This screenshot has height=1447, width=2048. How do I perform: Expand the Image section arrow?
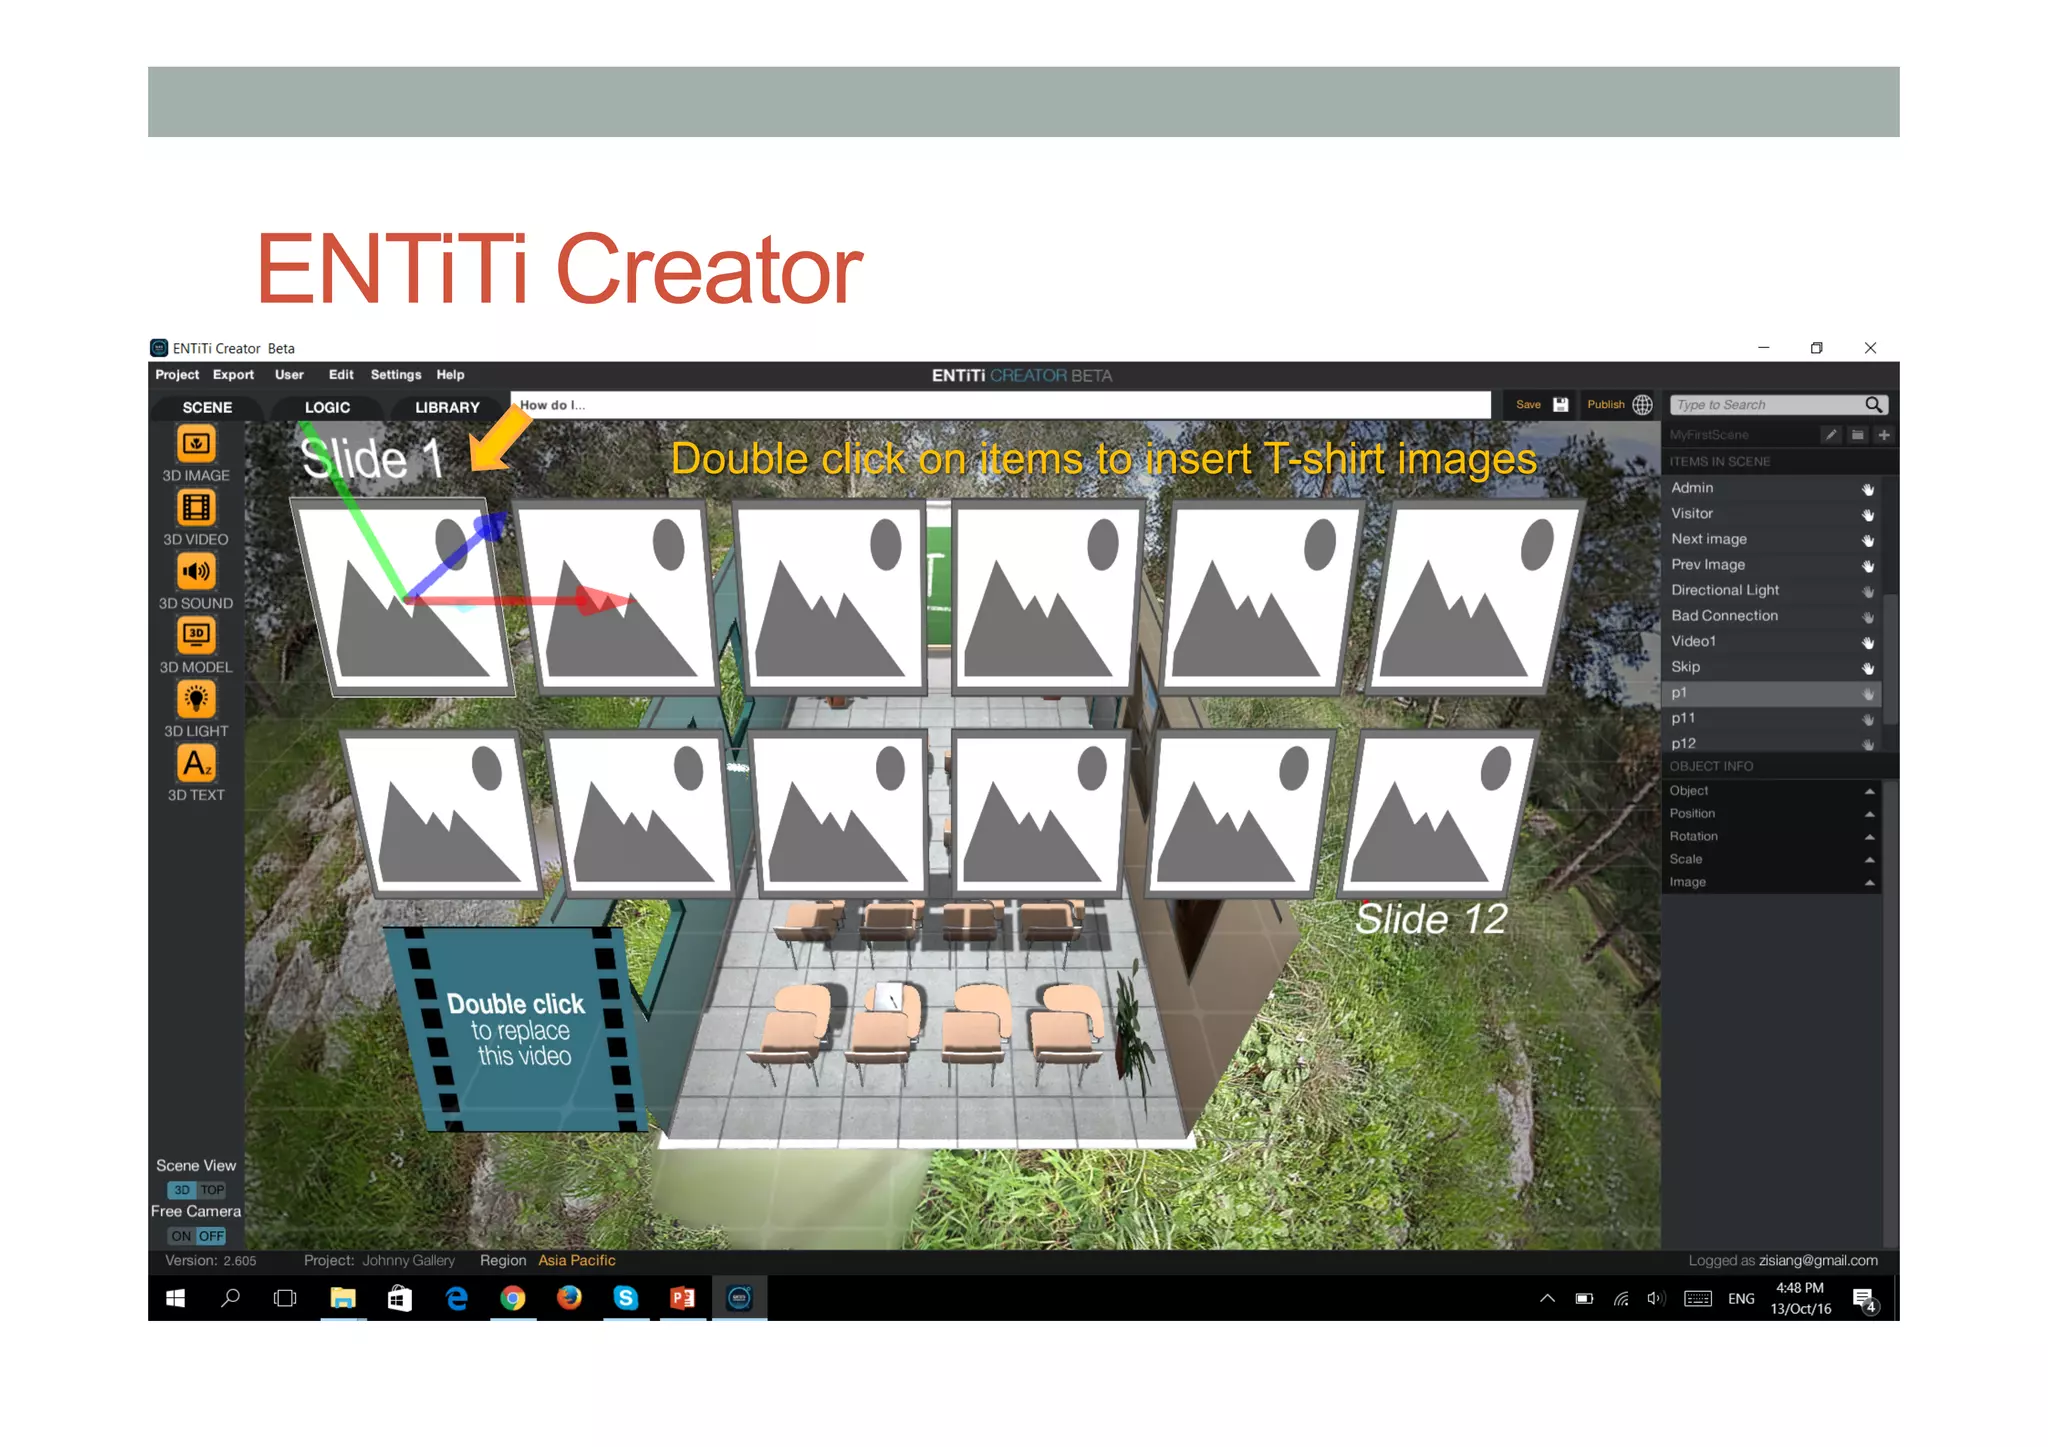[x=1868, y=882]
